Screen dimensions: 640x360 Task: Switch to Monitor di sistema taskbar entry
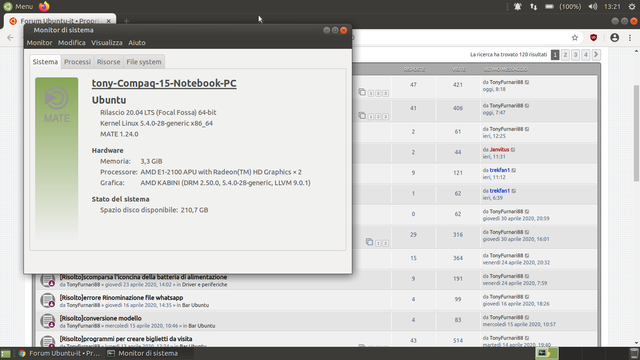pos(142,353)
